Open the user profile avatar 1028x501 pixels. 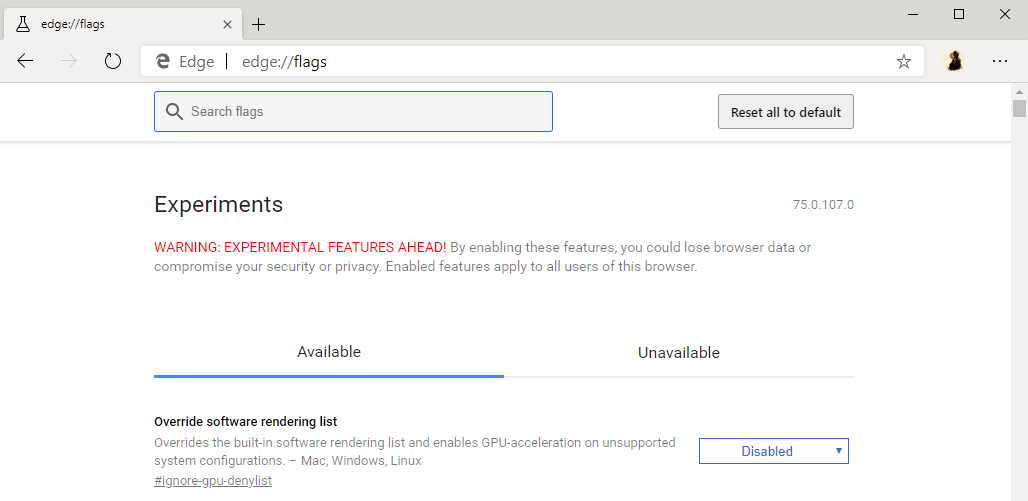coord(955,61)
